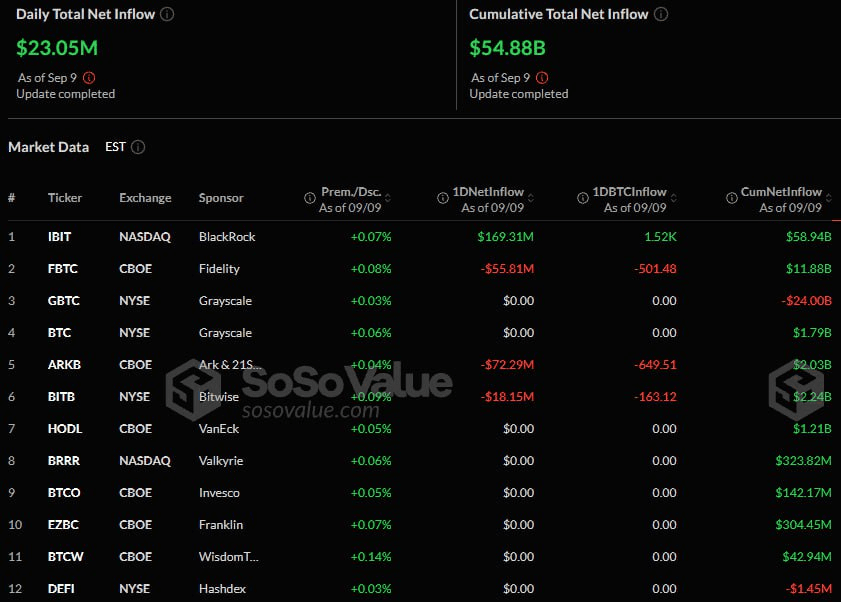The width and height of the screenshot is (841, 602).
Task: Click info icon before CumNetInflow column header
Action: click(732, 198)
